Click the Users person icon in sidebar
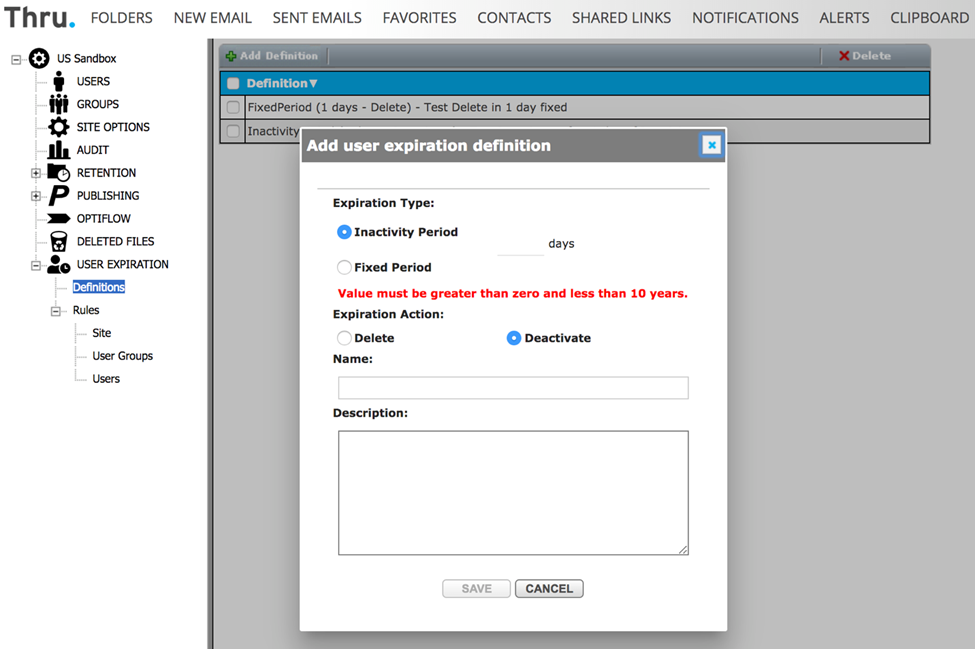Viewport: 975px width, 649px height. point(59,81)
